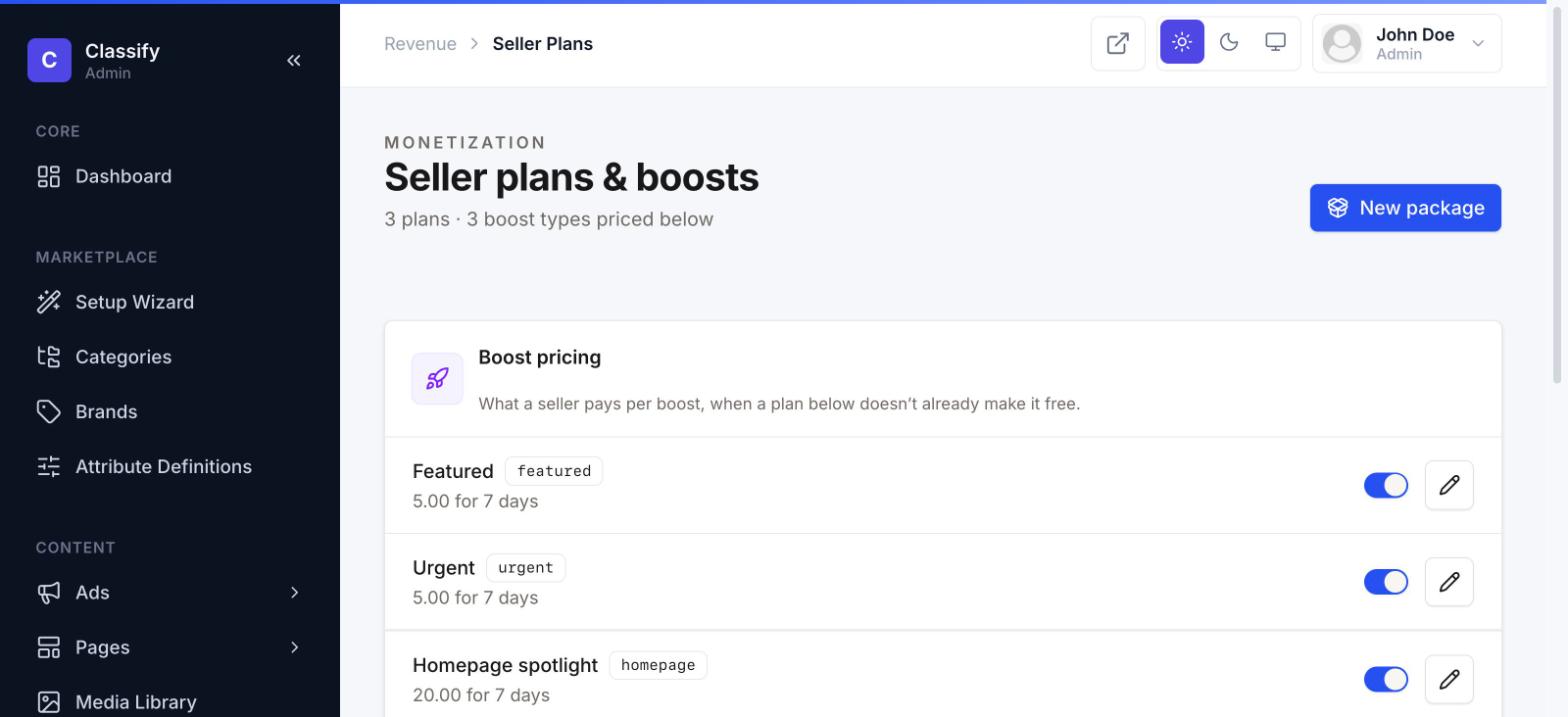Image resolution: width=1568 pixels, height=717 pixels.
Task: Click '20.00 for 7 days' price text
Action: (x=481, y=695)
